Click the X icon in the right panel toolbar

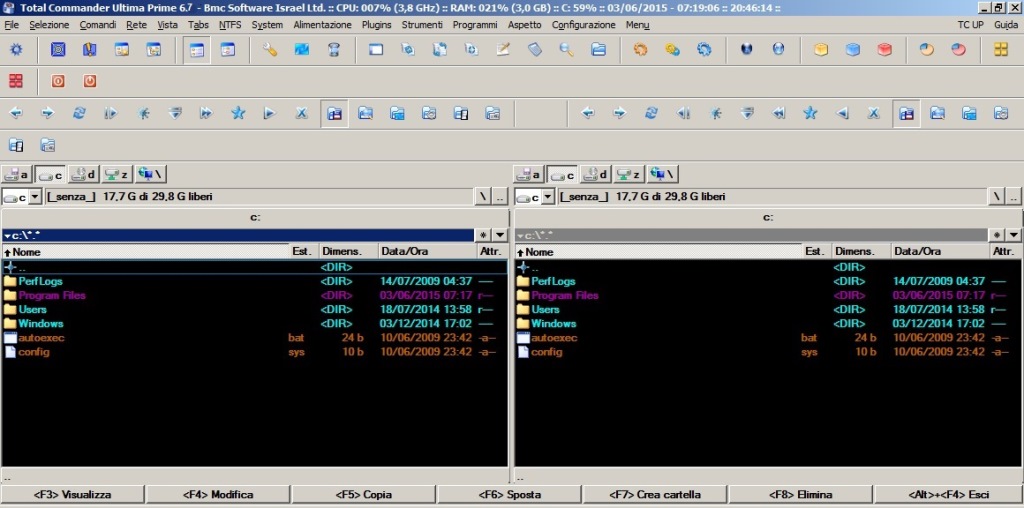coord(873,113)
